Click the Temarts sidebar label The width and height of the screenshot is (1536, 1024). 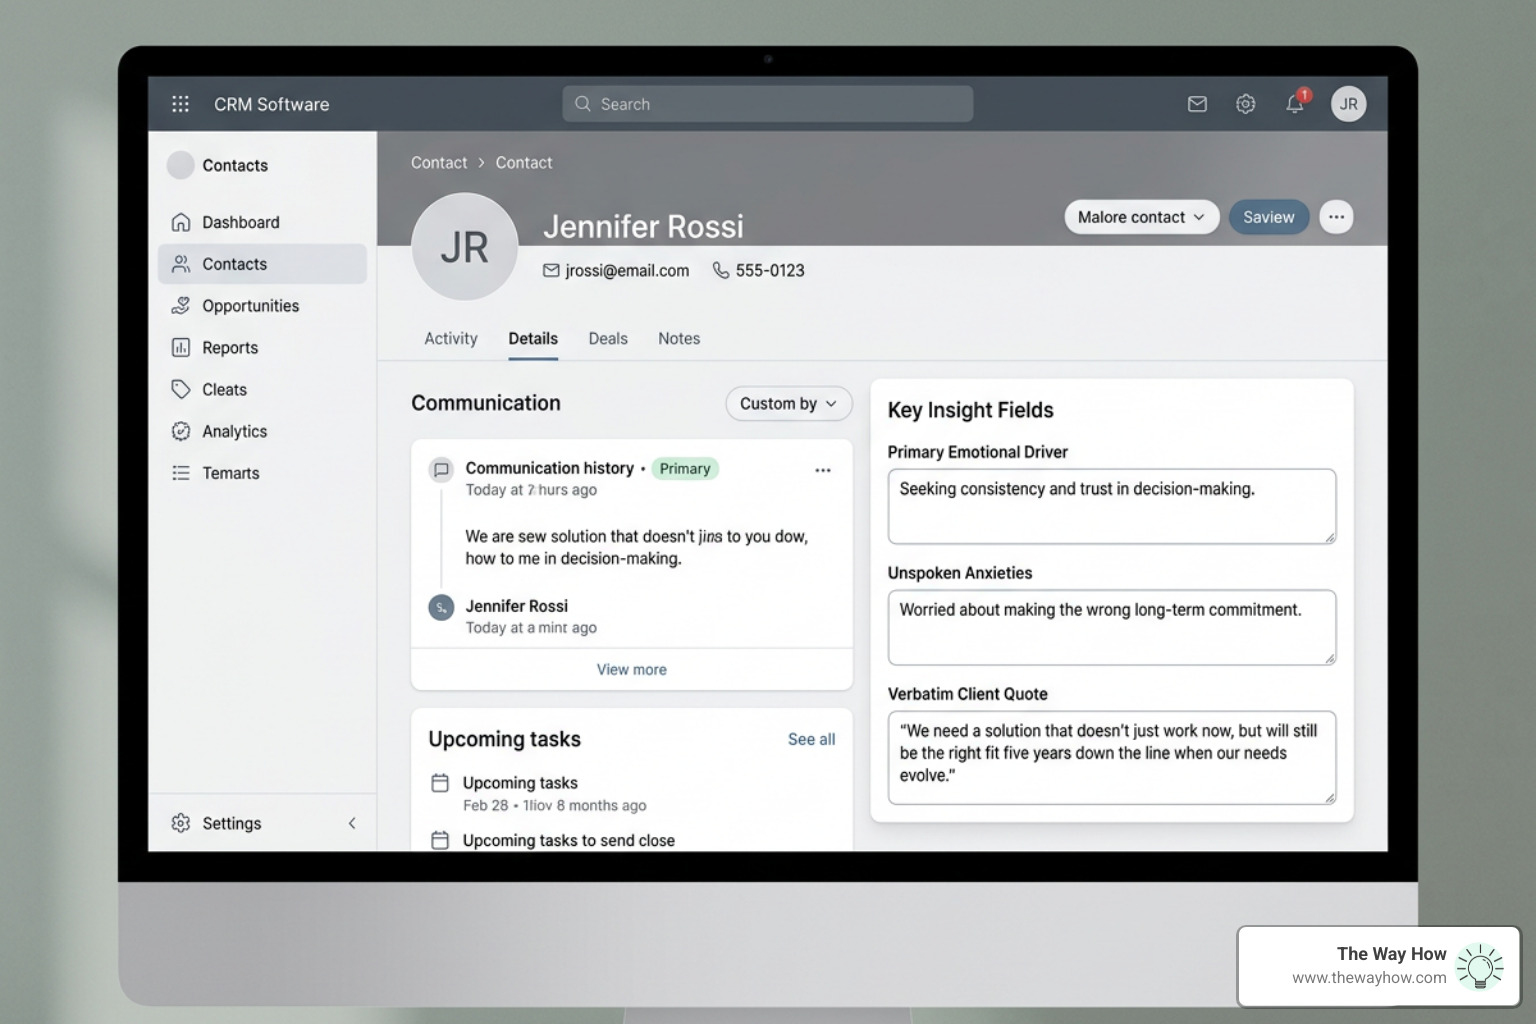(231, 474)
